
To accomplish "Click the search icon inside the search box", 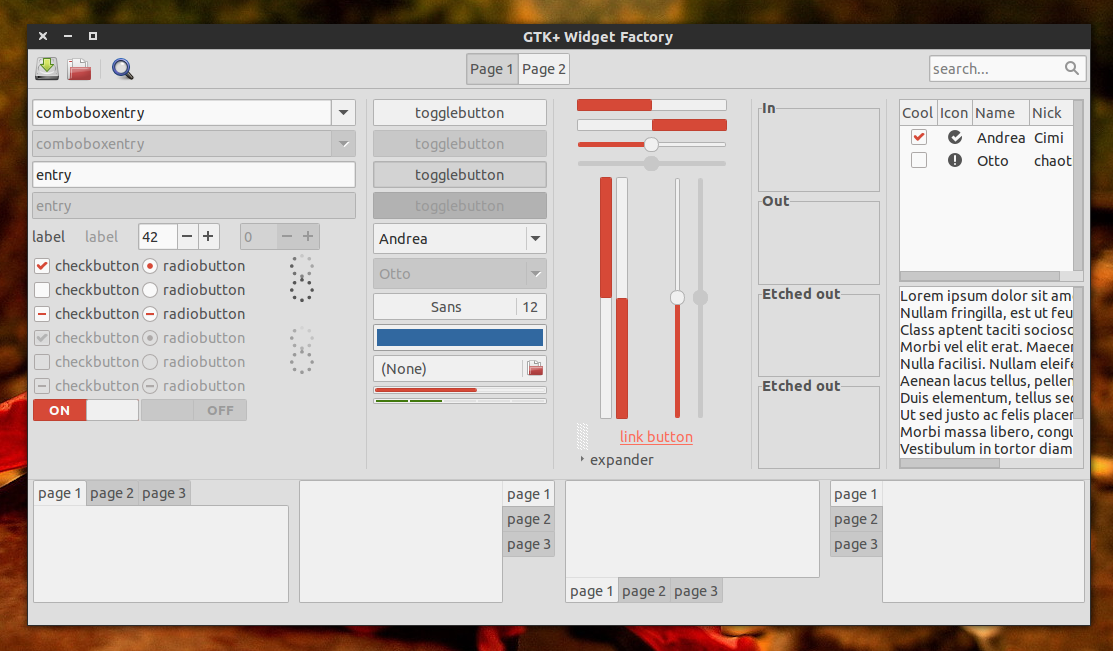I will pos(1072,68).
